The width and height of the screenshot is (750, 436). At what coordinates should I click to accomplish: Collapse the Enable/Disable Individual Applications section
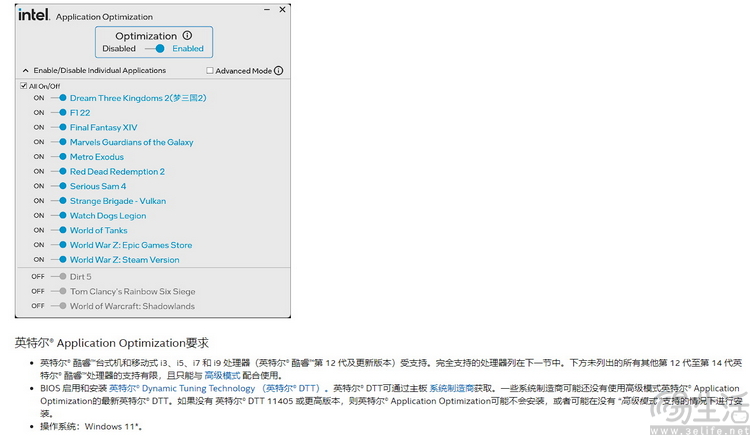[x=25, y=71]
